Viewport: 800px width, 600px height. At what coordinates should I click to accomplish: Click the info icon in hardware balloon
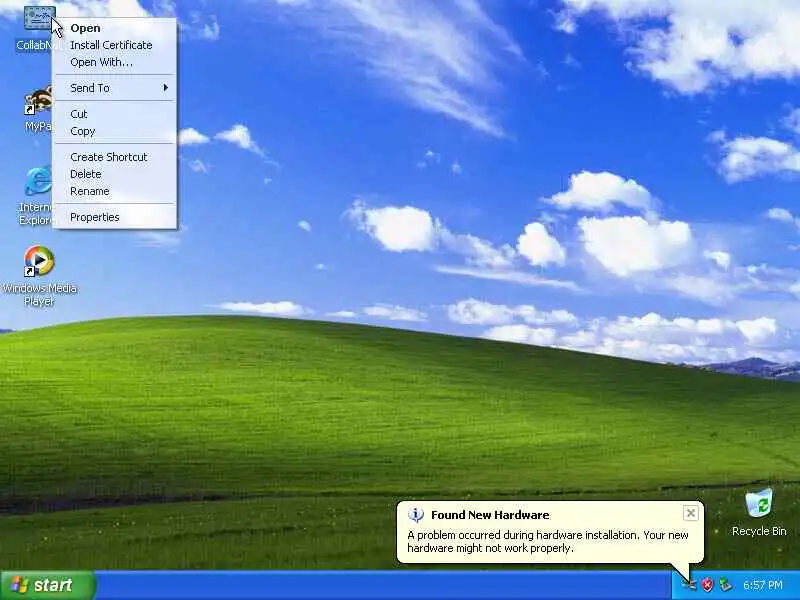click(416, 515)
